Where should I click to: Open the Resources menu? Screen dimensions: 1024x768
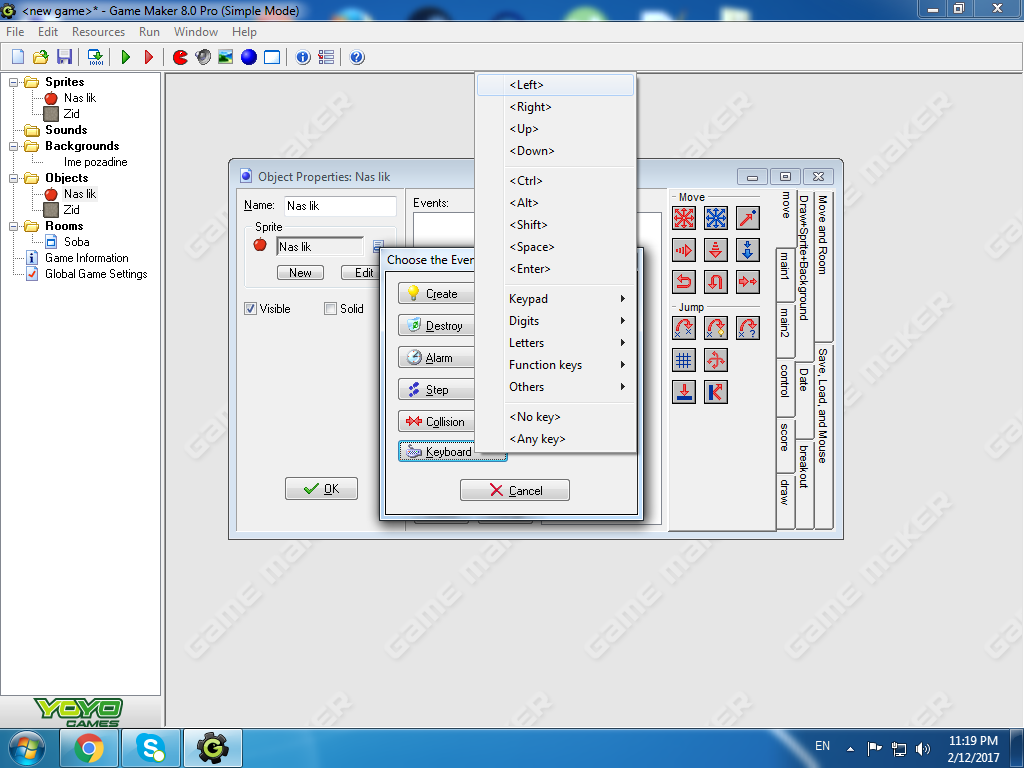tap(98, 32)
